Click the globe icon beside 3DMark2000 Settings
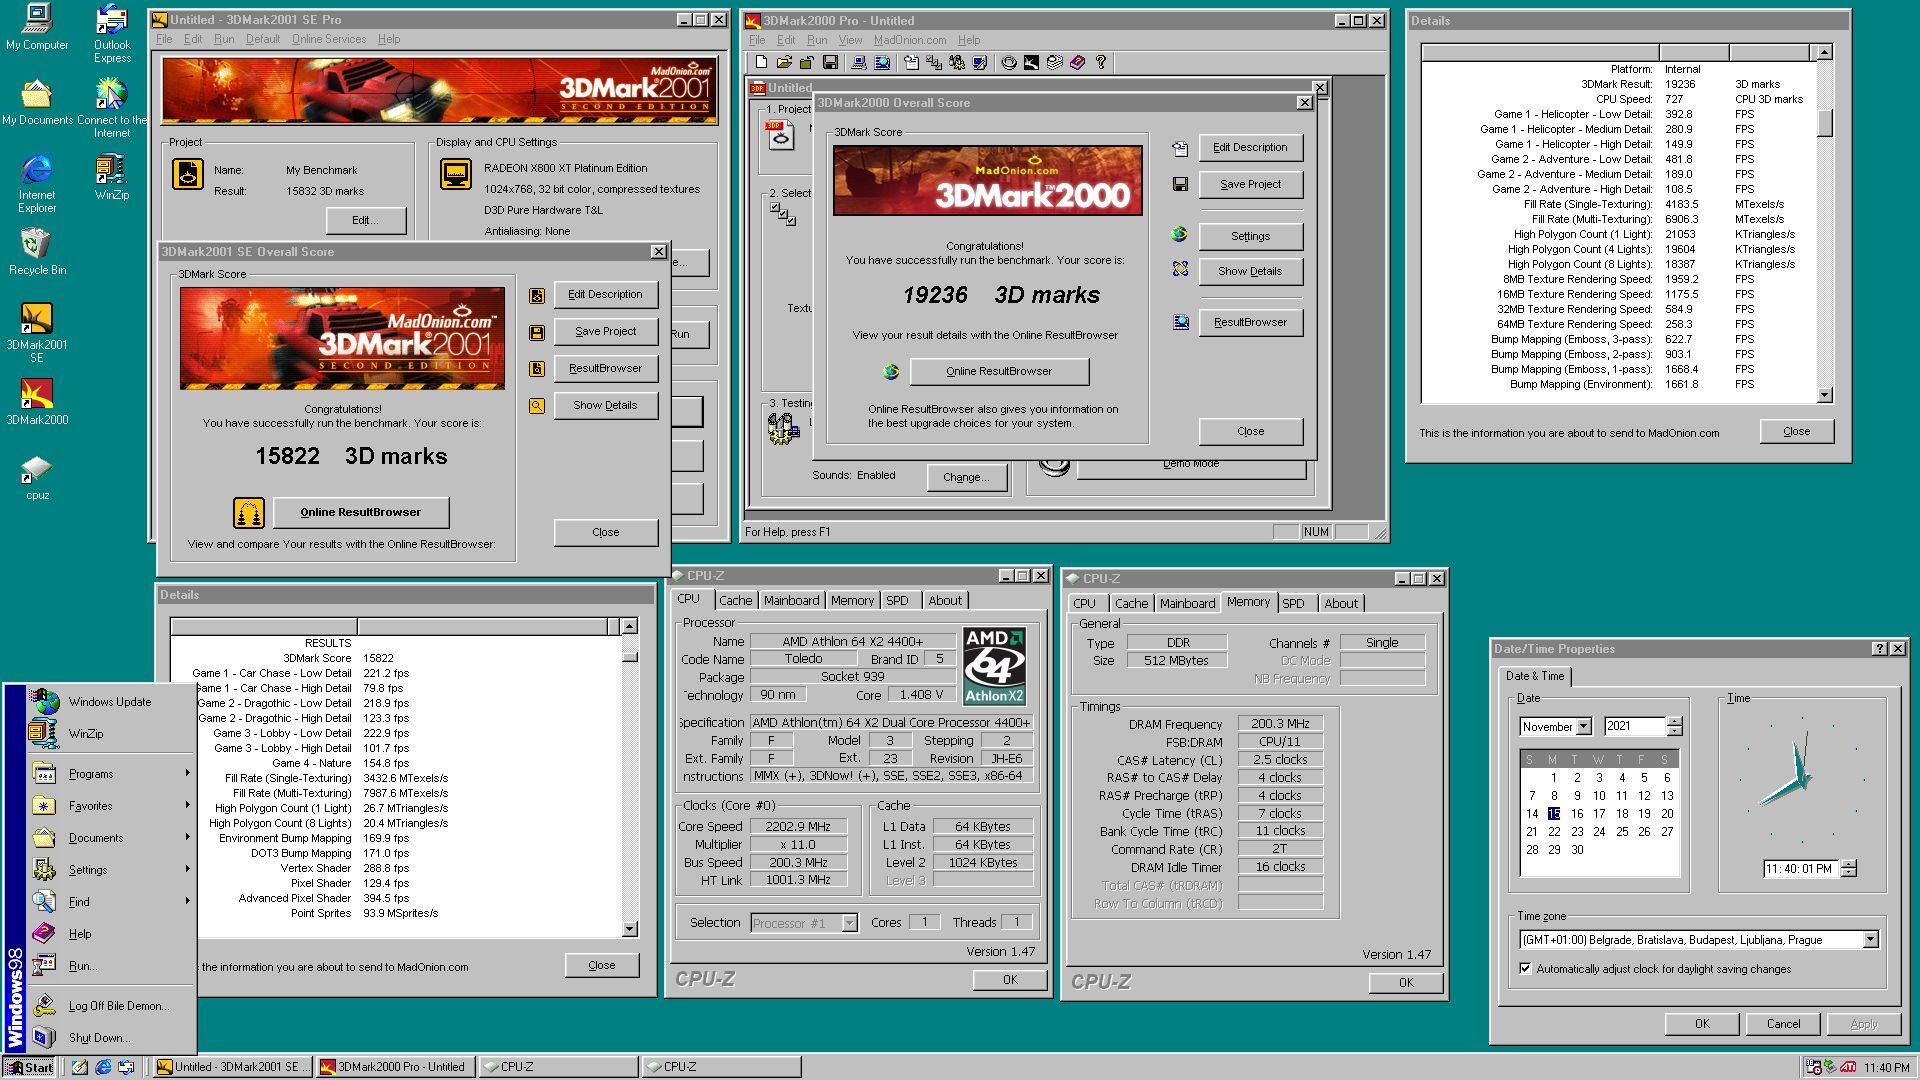1920x1080 pixels. click(1180, 234)
